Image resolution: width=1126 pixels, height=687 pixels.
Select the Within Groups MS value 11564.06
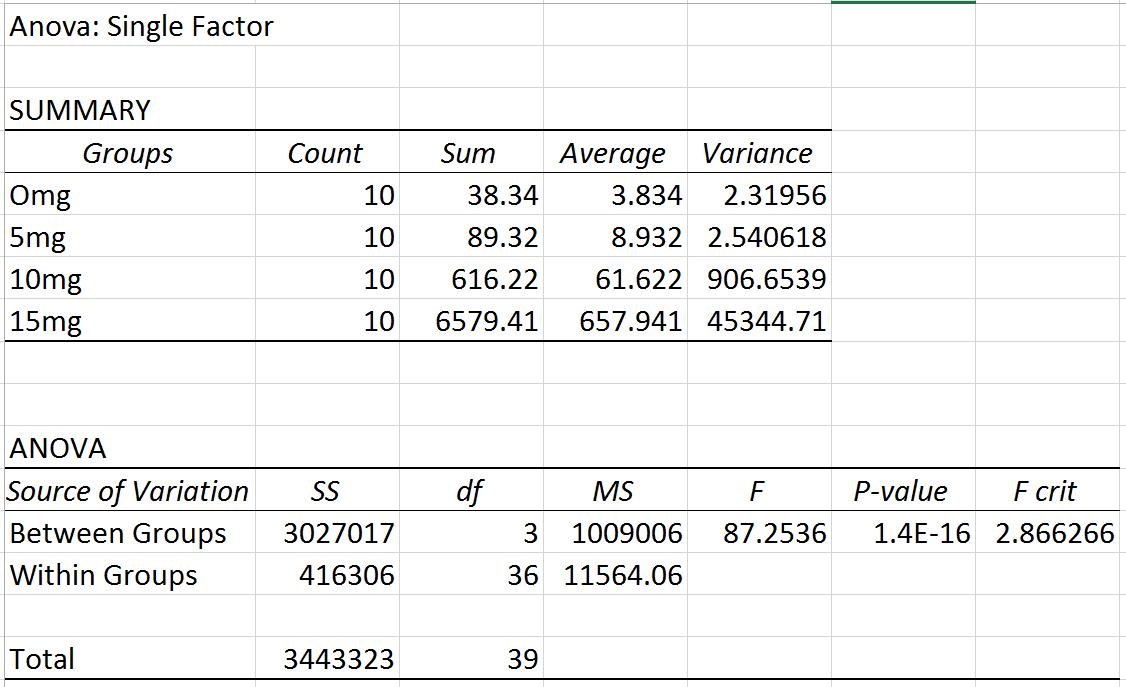click(x=623, y=576)
